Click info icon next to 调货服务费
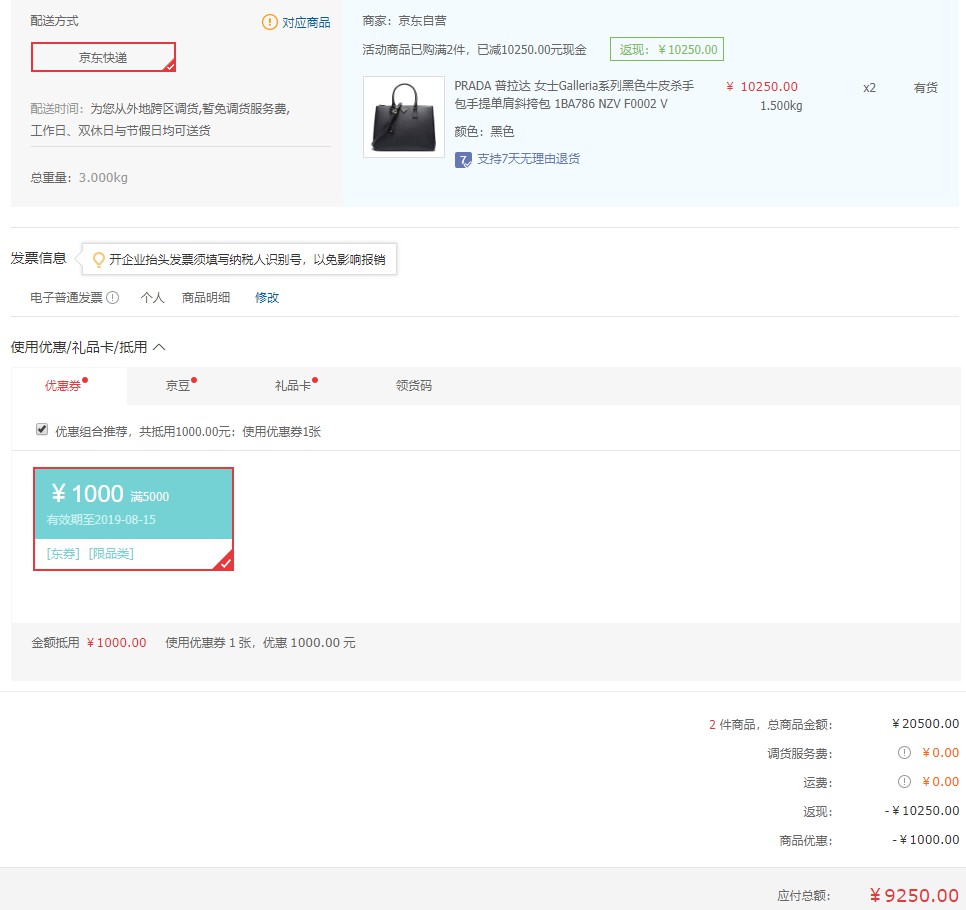The width and height of the screenshot is (966, 910). [904, 752]
